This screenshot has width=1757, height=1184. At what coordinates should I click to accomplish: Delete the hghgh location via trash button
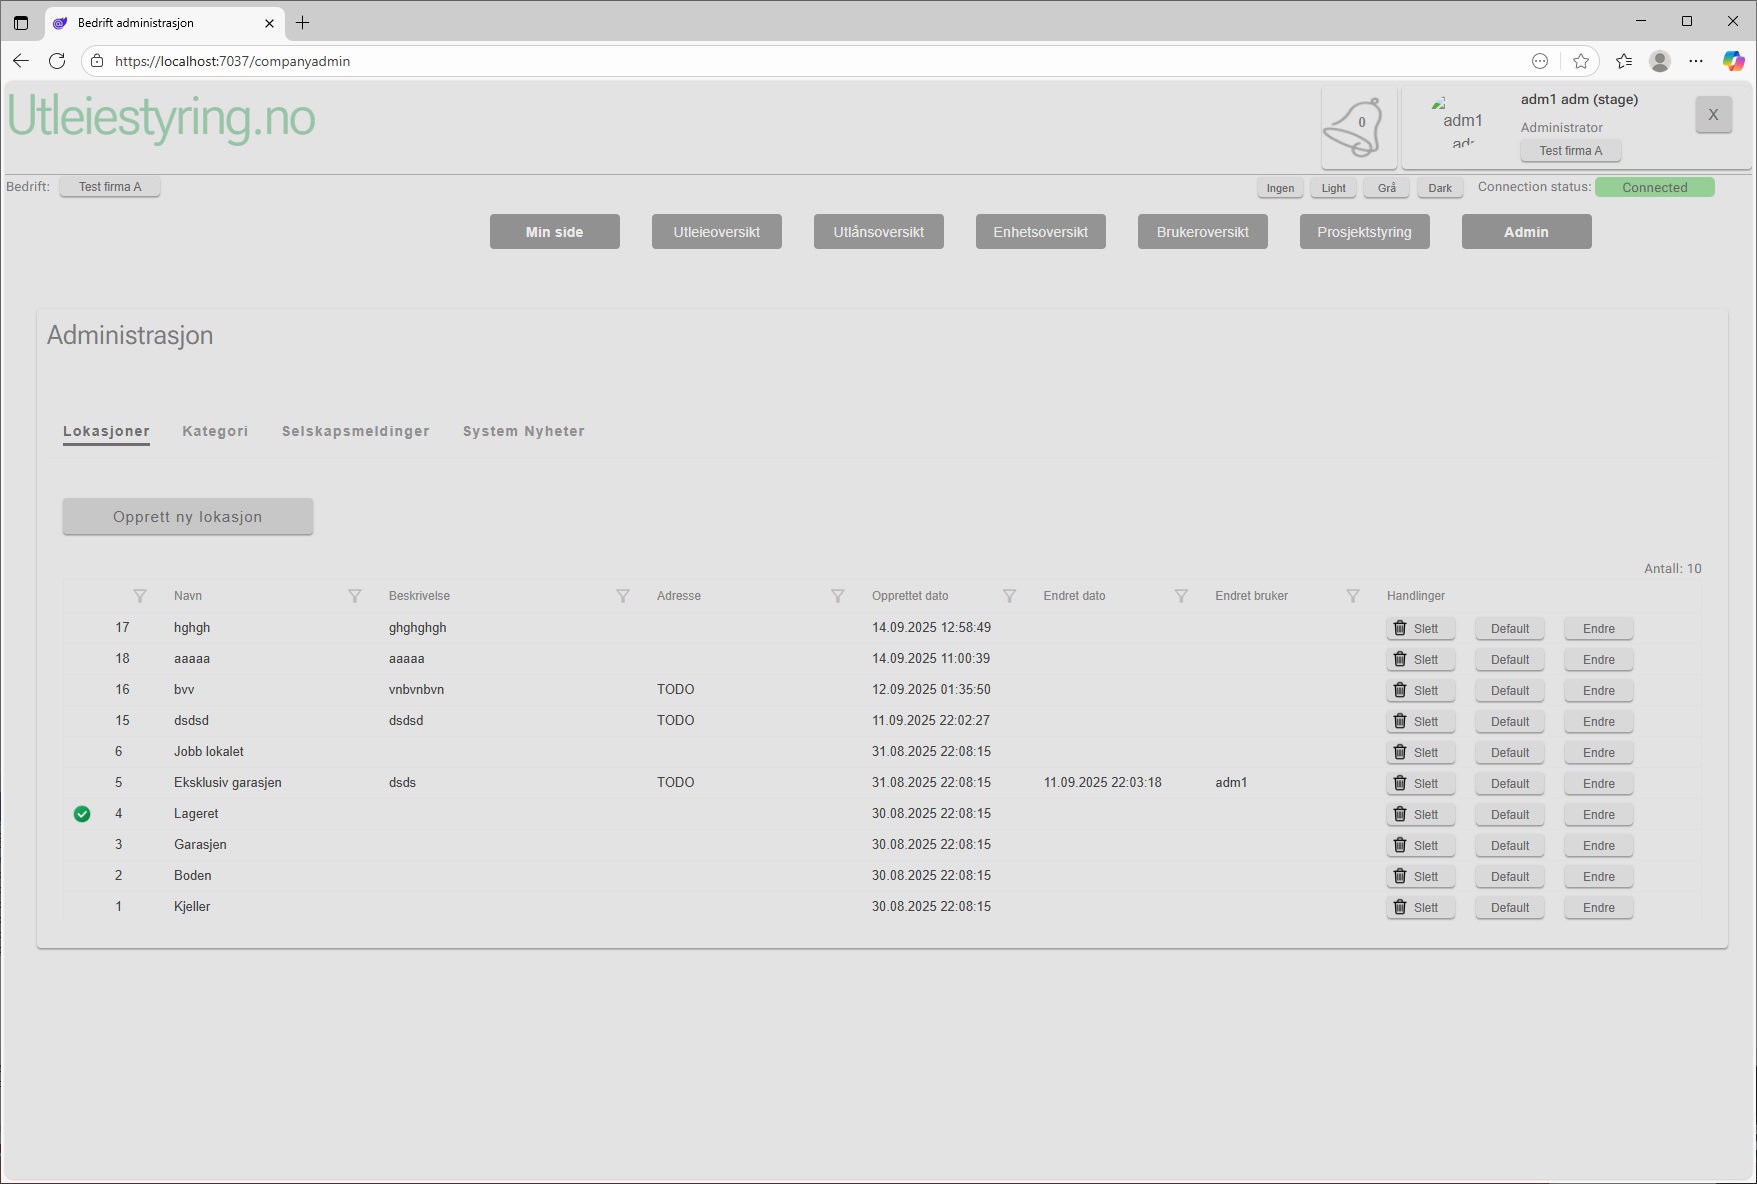point(1419,629)
